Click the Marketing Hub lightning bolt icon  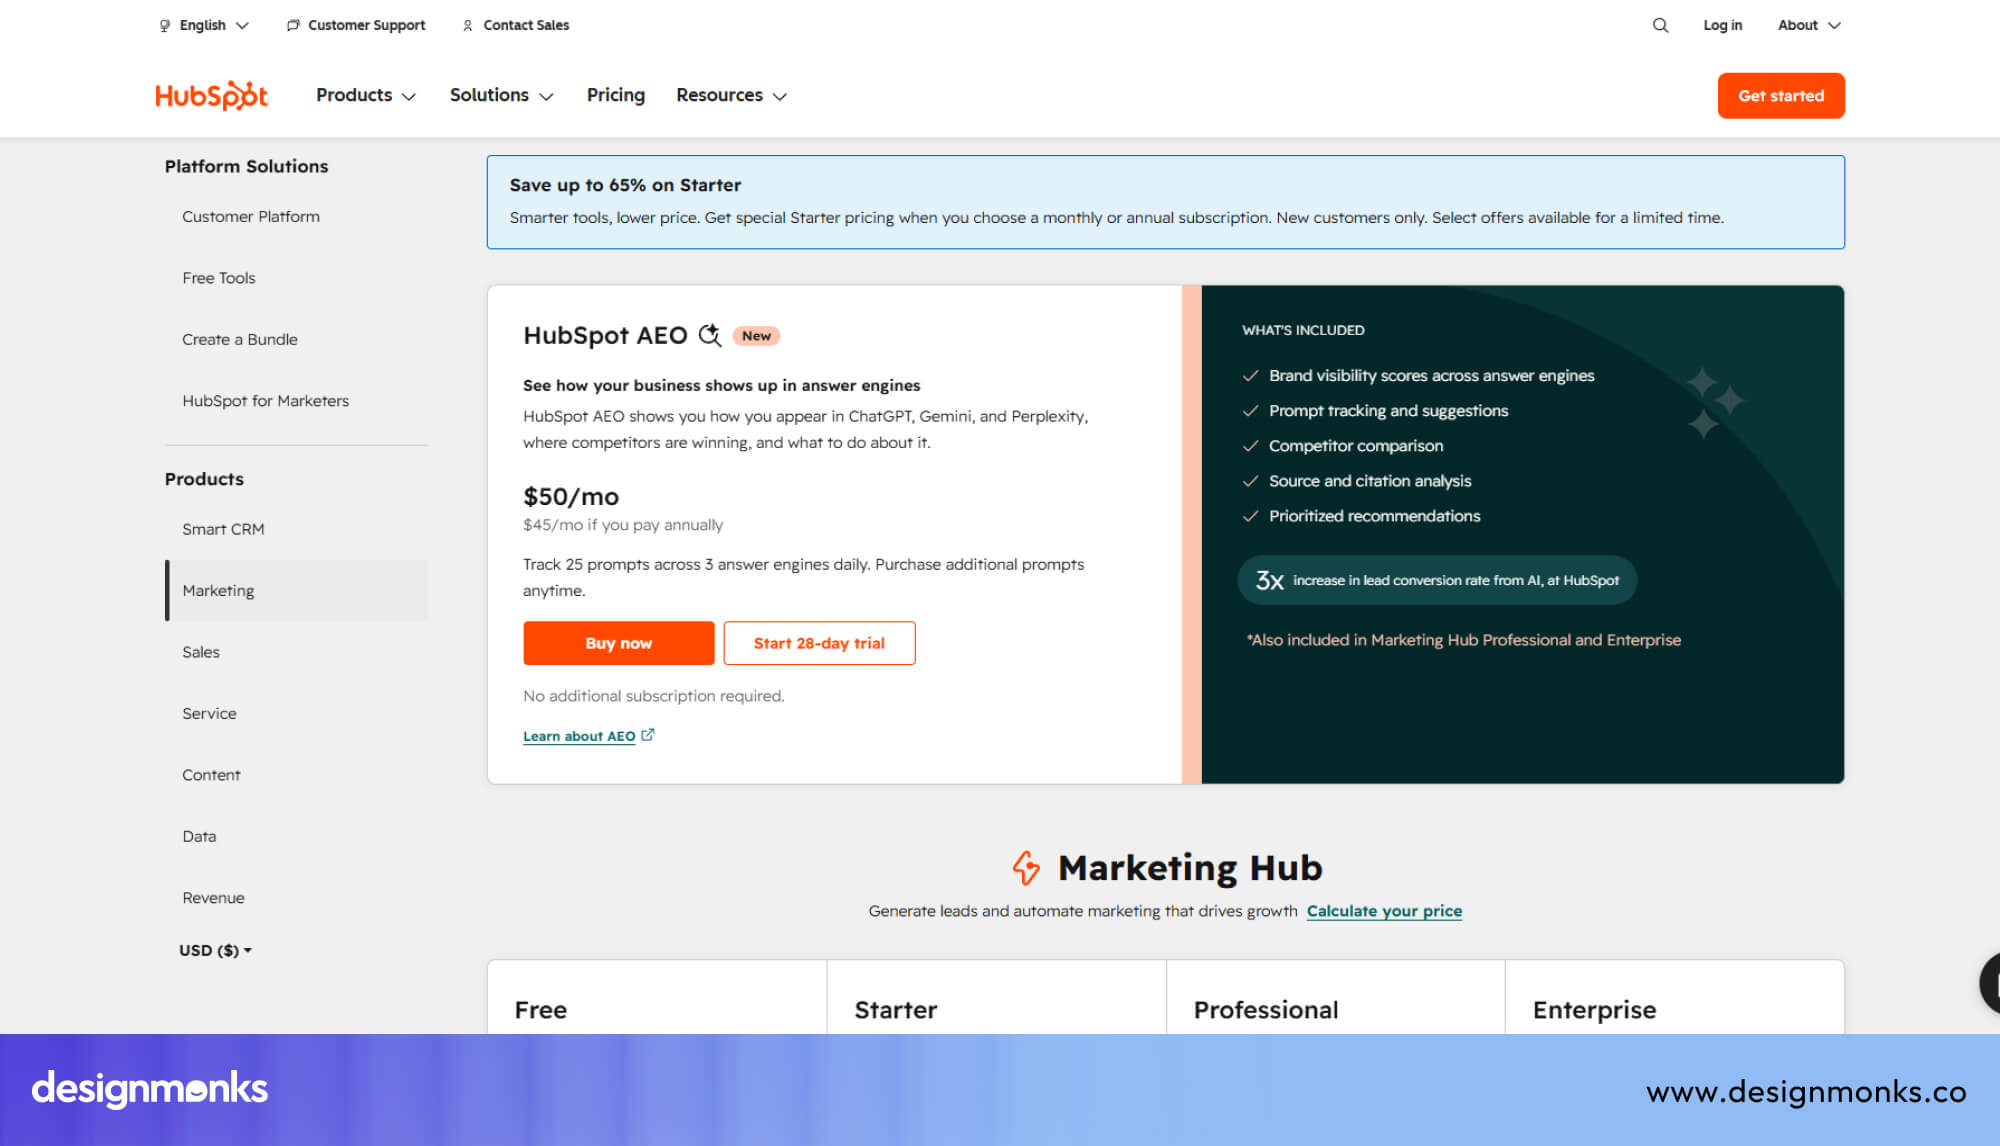tap(1026, 868)
